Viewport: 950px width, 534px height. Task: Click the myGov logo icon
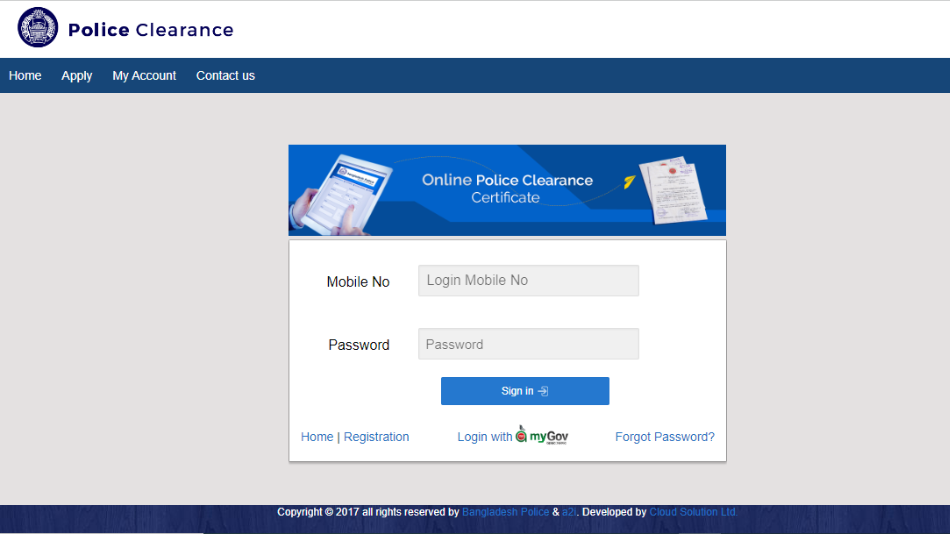(x=542, y=435)
